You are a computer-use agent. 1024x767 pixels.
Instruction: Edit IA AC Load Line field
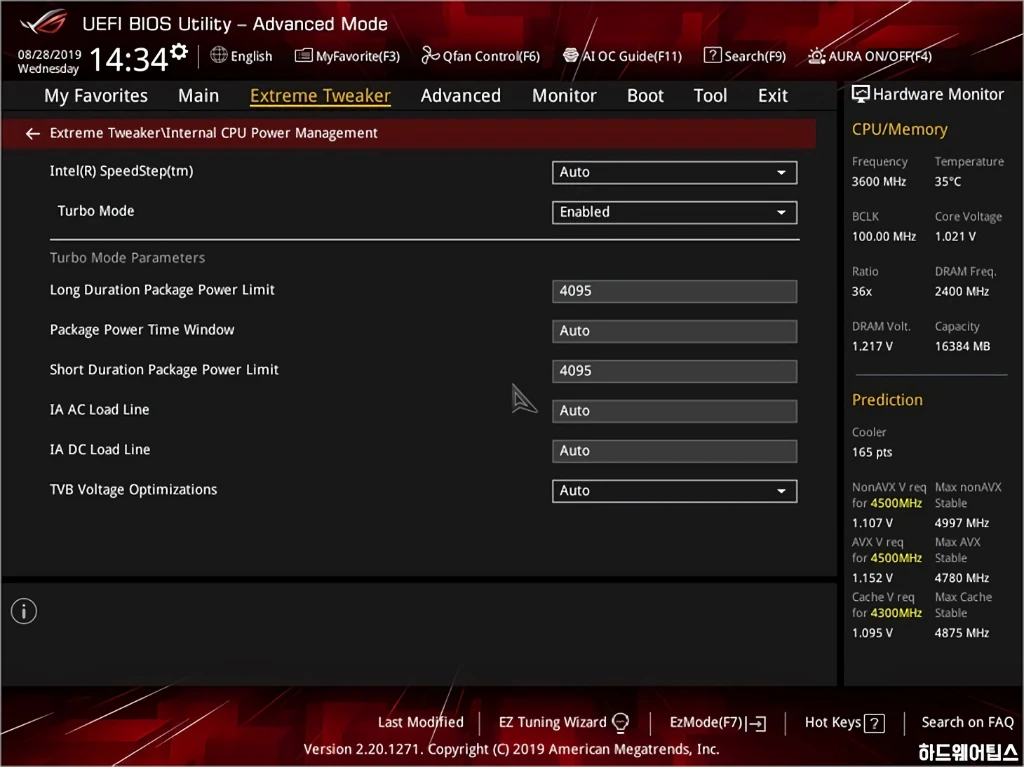coord(674,411)
